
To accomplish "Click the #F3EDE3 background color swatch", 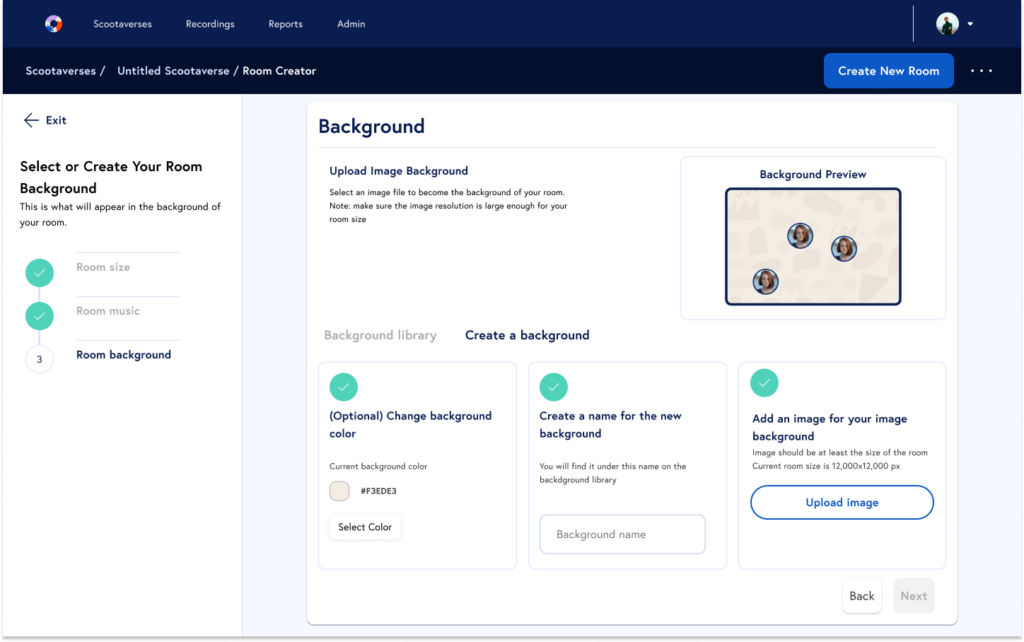I will point(339,491).
